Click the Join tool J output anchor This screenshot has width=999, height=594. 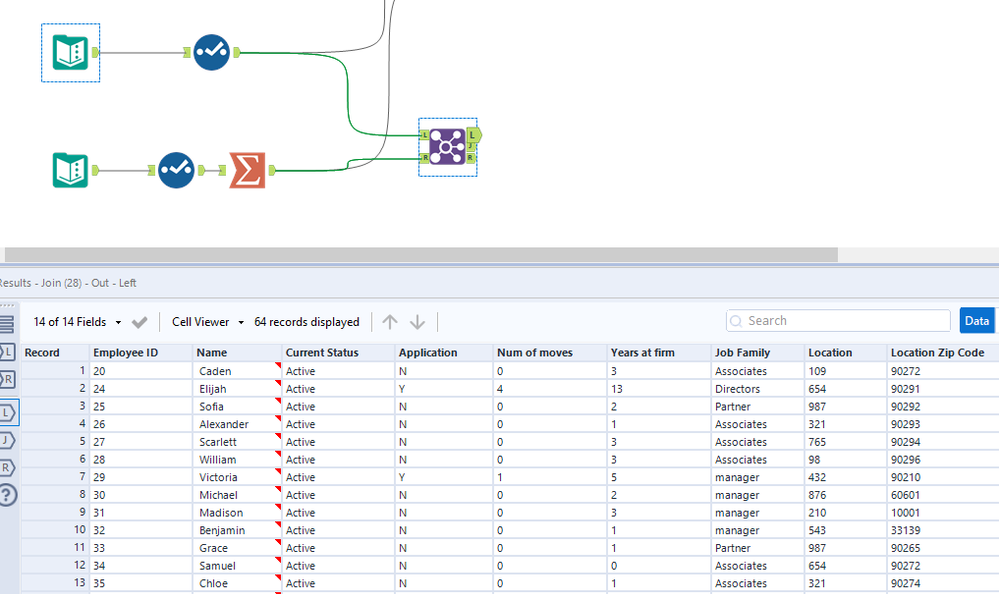[471, 147]
